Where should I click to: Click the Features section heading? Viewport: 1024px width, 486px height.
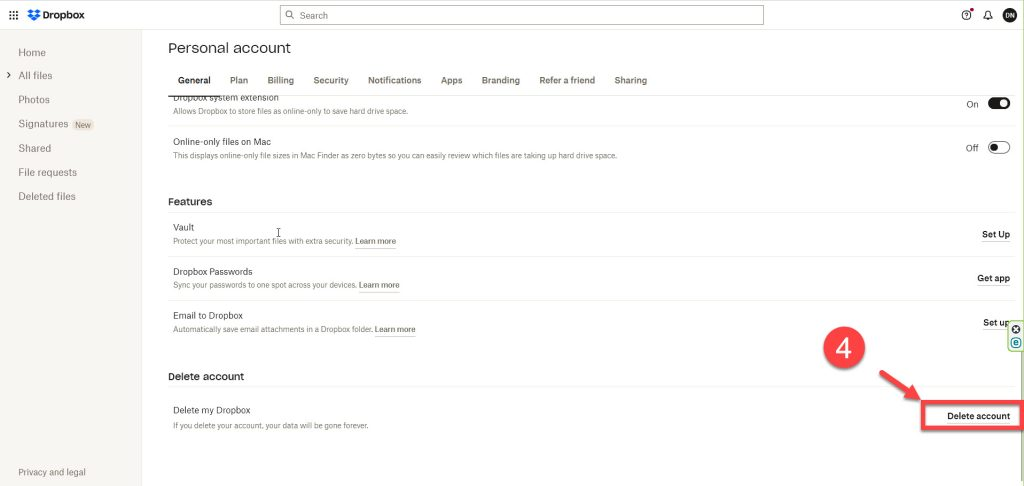click(x=190, y=202)
